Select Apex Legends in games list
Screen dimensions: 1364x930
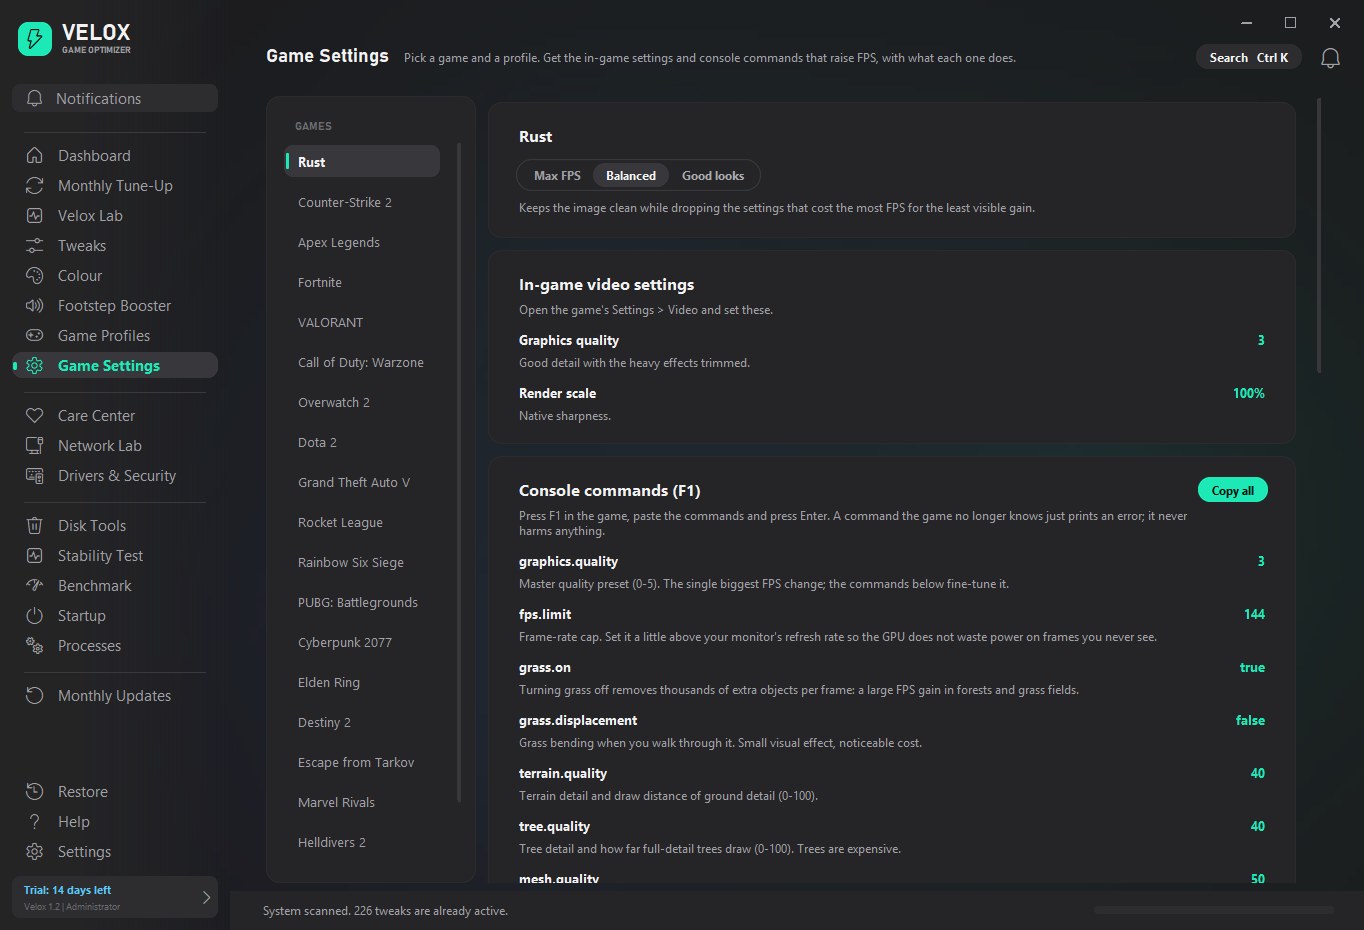(x=363, y=242)
